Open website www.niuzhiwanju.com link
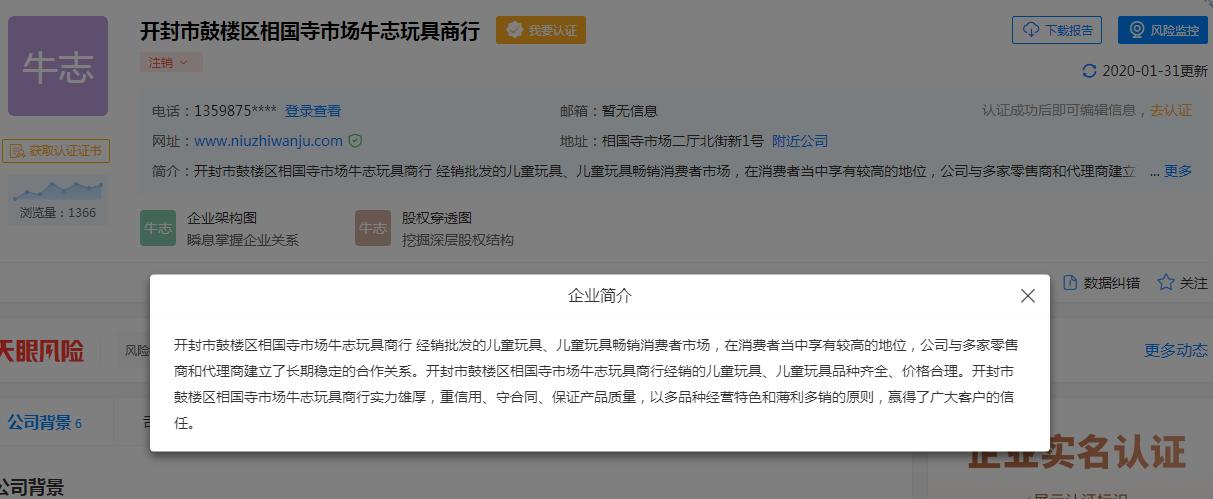 click(268, 141)
